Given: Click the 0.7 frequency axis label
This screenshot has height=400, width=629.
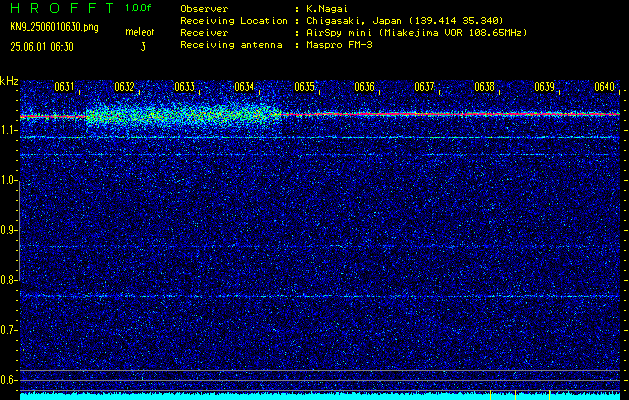Looking at the screenshot, I should point(8,330).
